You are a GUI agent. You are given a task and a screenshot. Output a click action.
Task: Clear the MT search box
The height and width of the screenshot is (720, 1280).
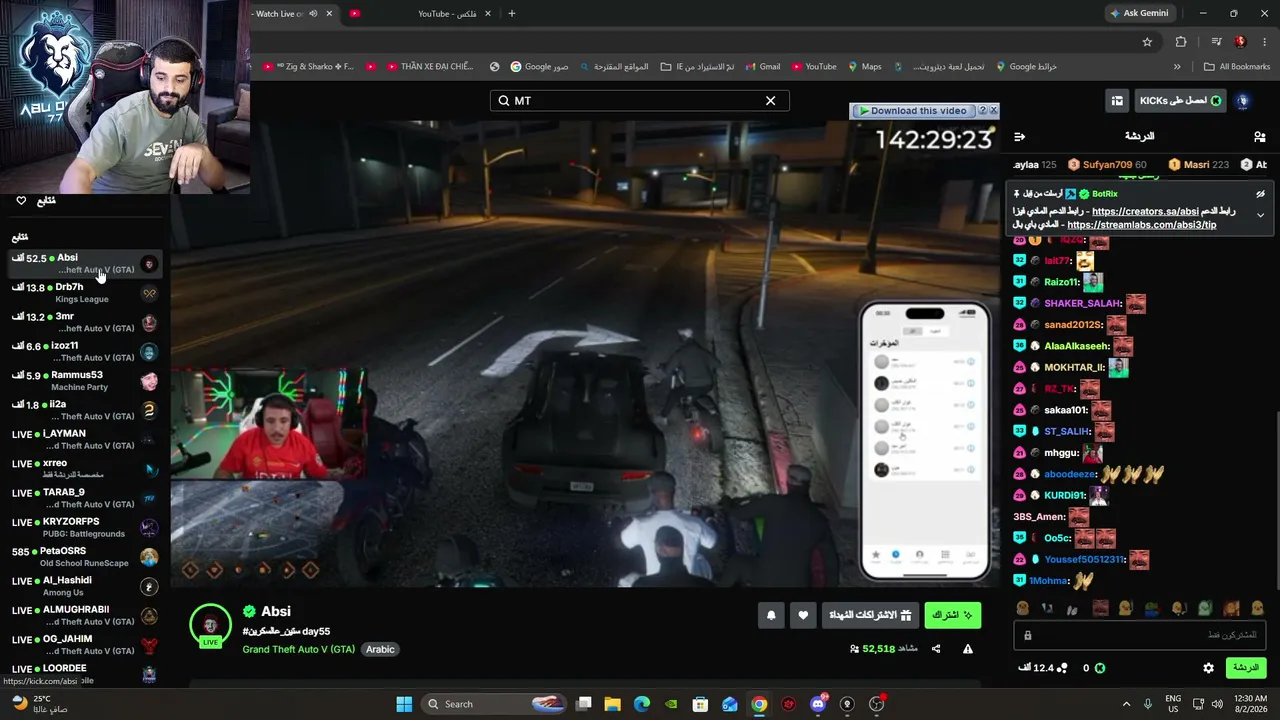click(770, 101)
